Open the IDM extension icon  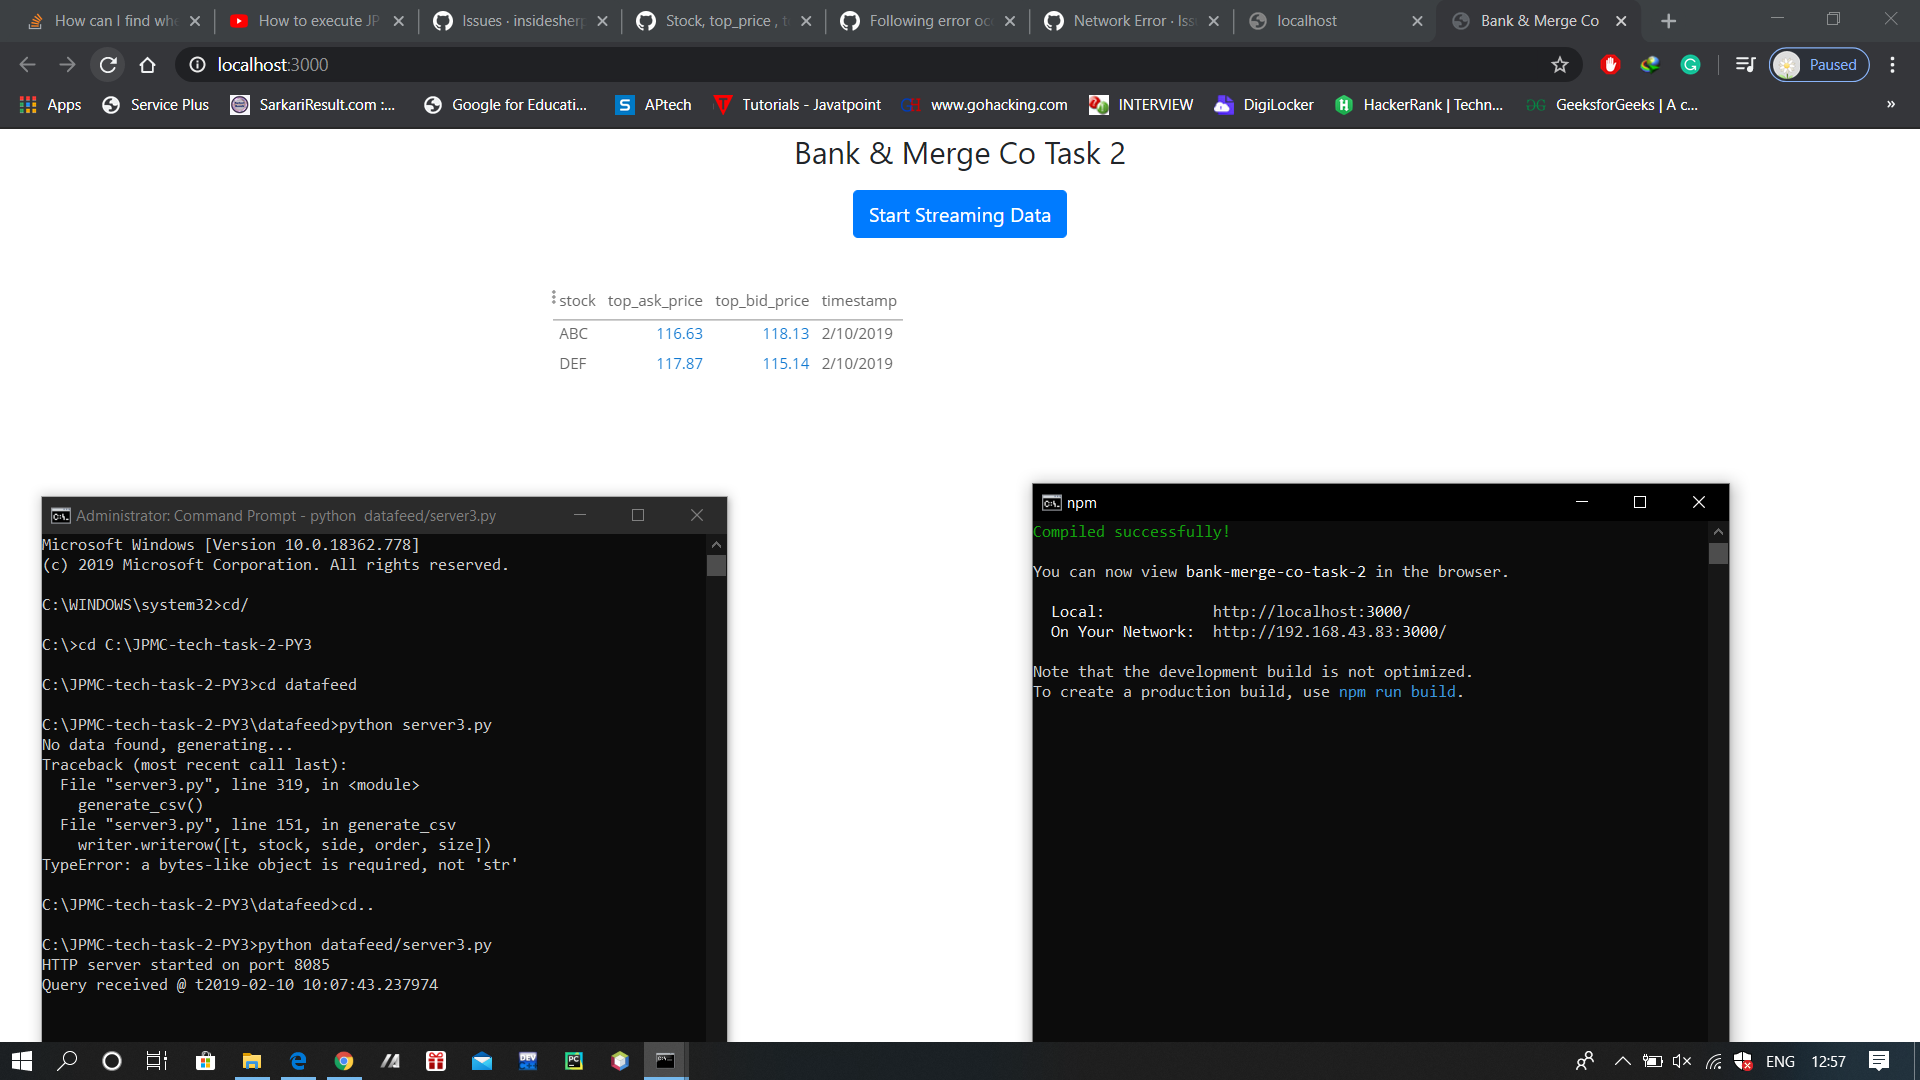[1650, 64]
